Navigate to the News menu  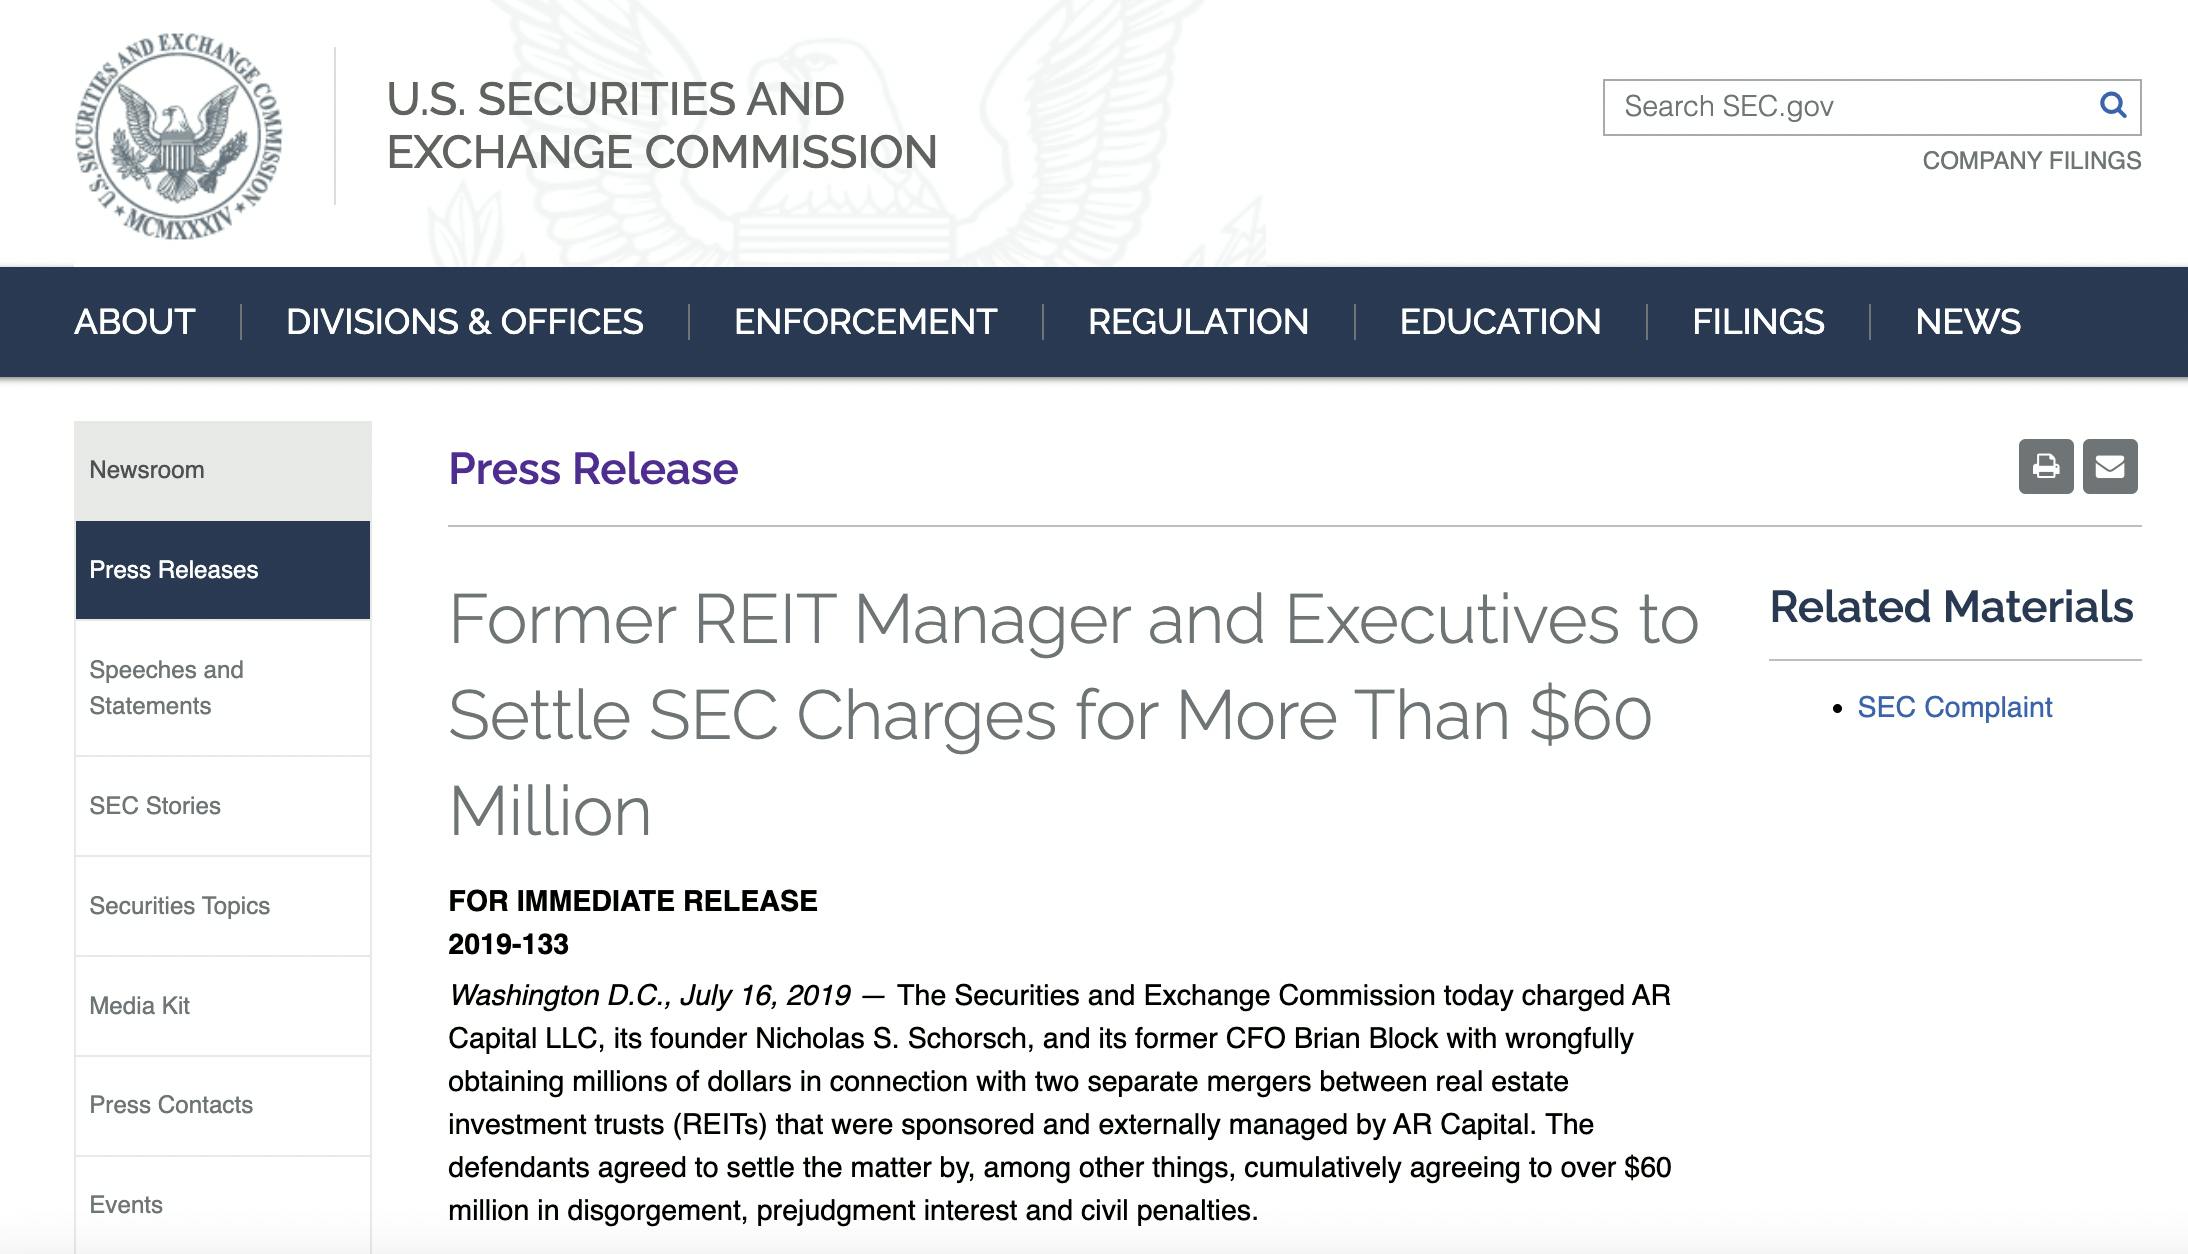pos(1967,322)
